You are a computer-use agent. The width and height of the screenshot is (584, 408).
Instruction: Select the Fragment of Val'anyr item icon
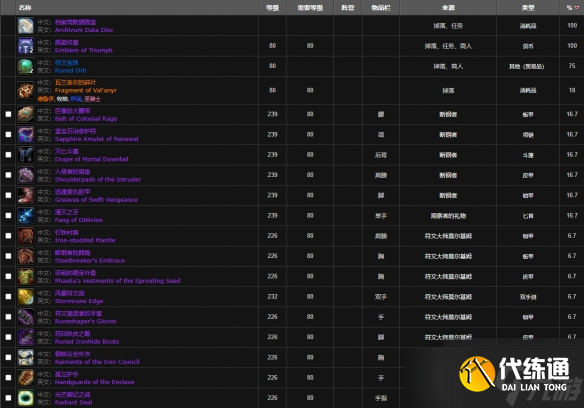coord(26,90)
